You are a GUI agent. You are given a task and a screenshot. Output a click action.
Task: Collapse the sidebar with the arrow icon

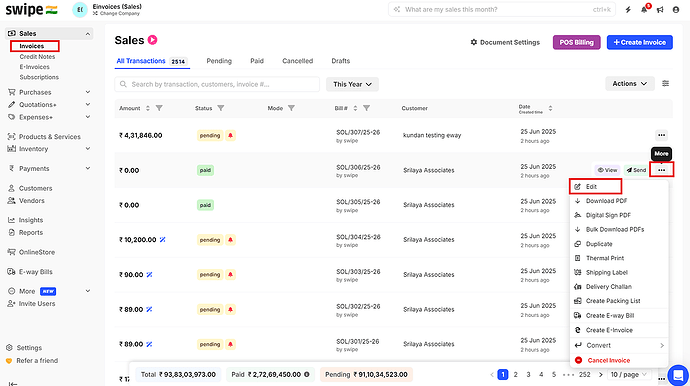(x=13, y=384)
